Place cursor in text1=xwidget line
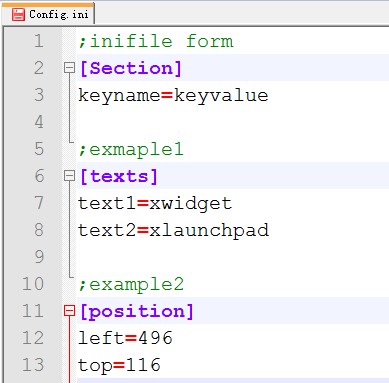This screenshot has width=389, height=383. 155,203
